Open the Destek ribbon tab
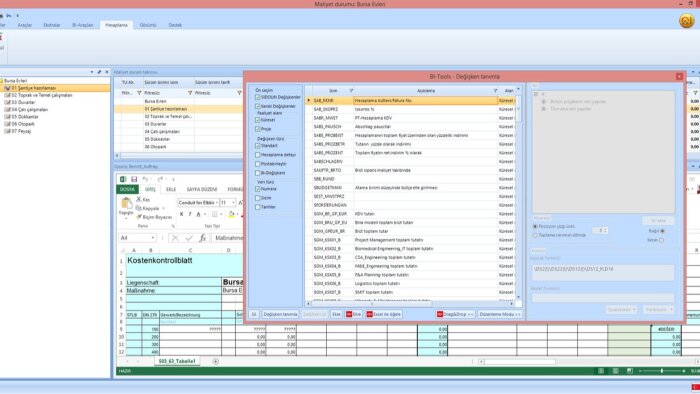This screenshot has height=394, width=700. pos(175,25)
